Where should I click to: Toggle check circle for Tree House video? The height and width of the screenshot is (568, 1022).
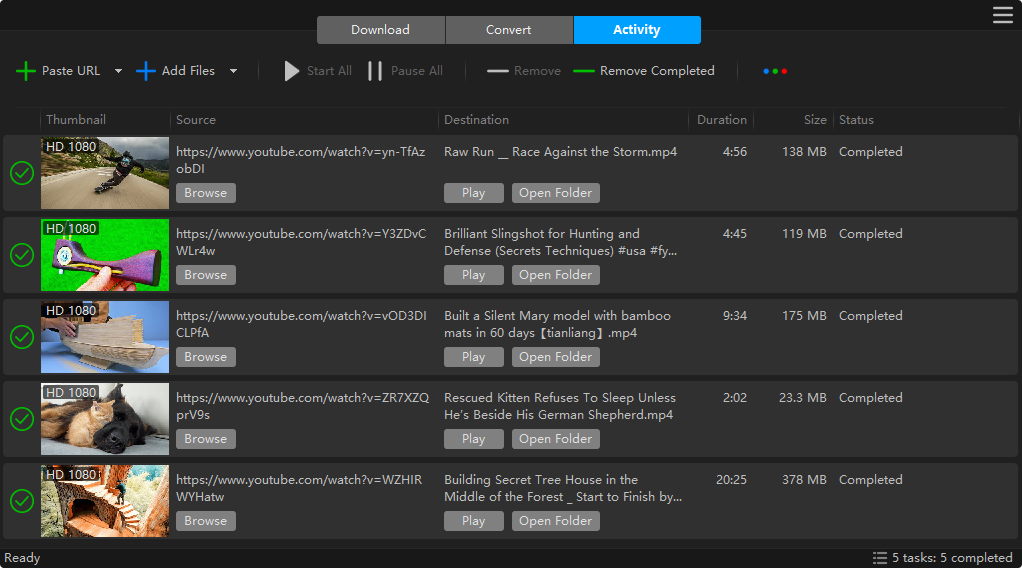(x=22, y=501)
